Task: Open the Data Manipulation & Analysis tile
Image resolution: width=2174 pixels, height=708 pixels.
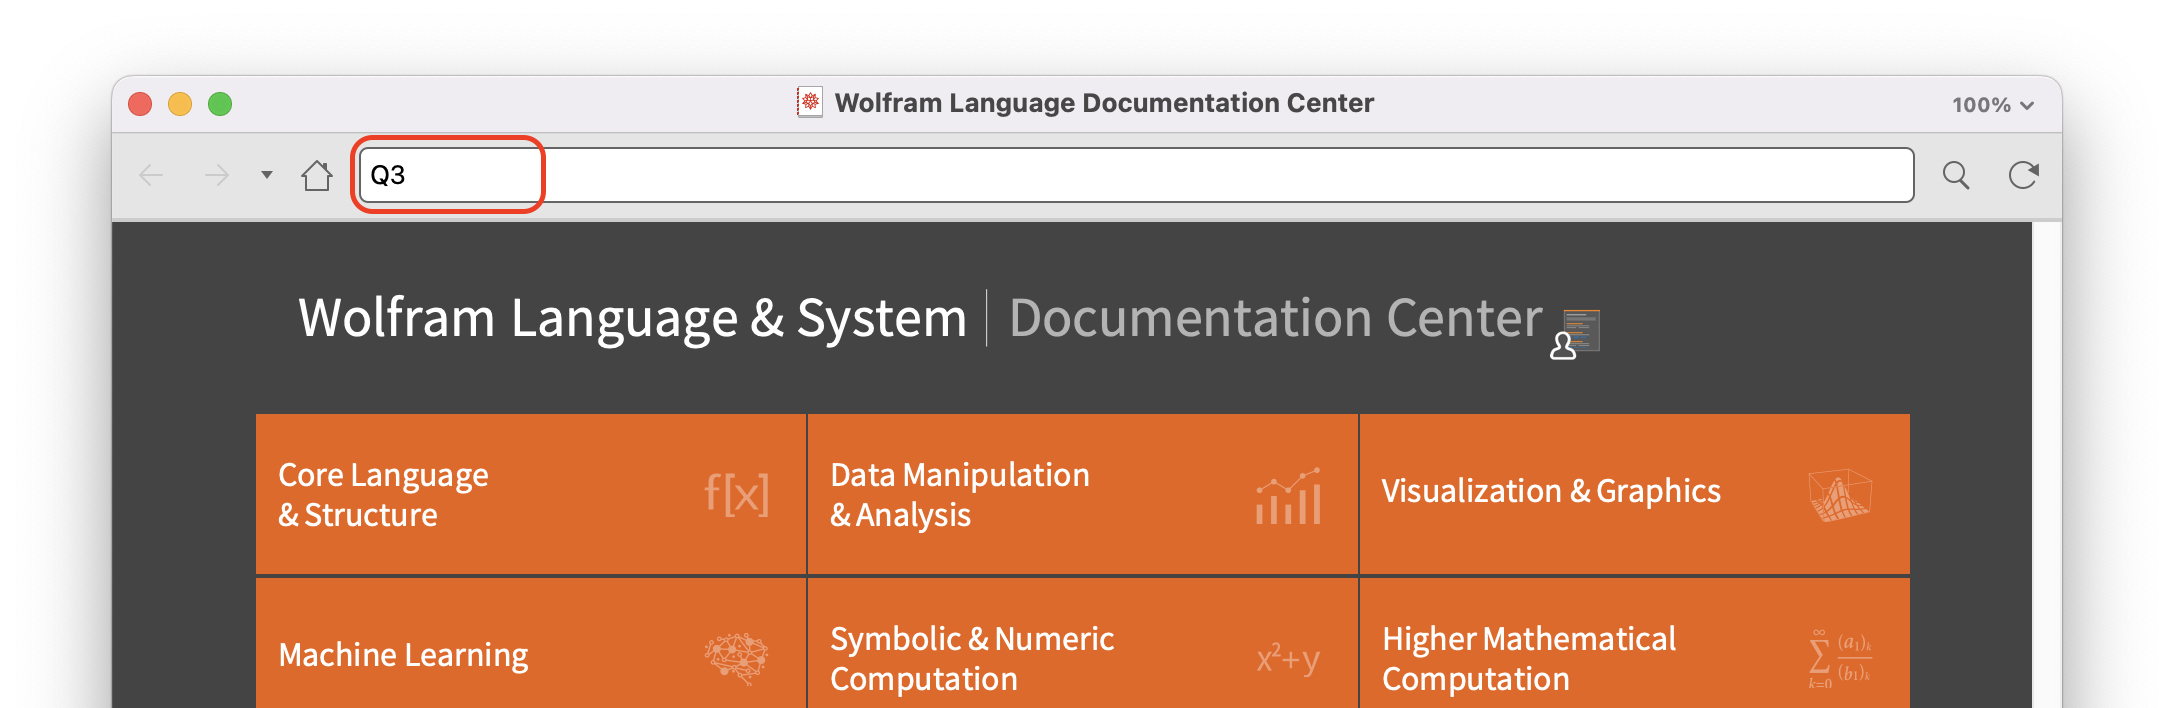Action: pos(1082,494)
